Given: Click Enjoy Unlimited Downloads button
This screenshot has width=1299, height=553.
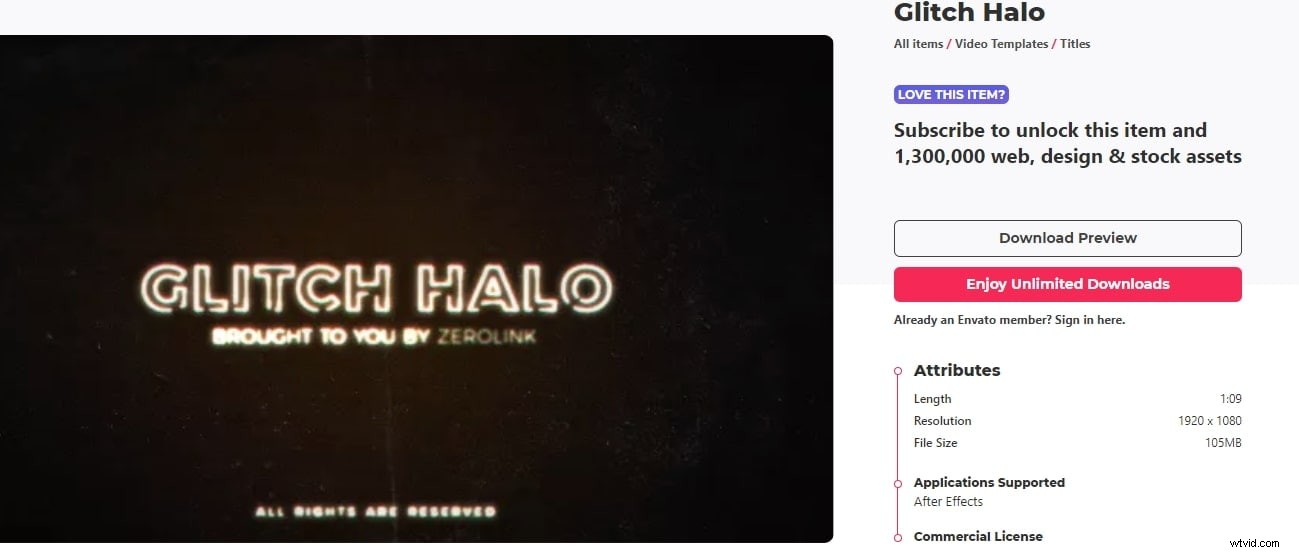Looking at the screenshot, I should (1067, 284).
